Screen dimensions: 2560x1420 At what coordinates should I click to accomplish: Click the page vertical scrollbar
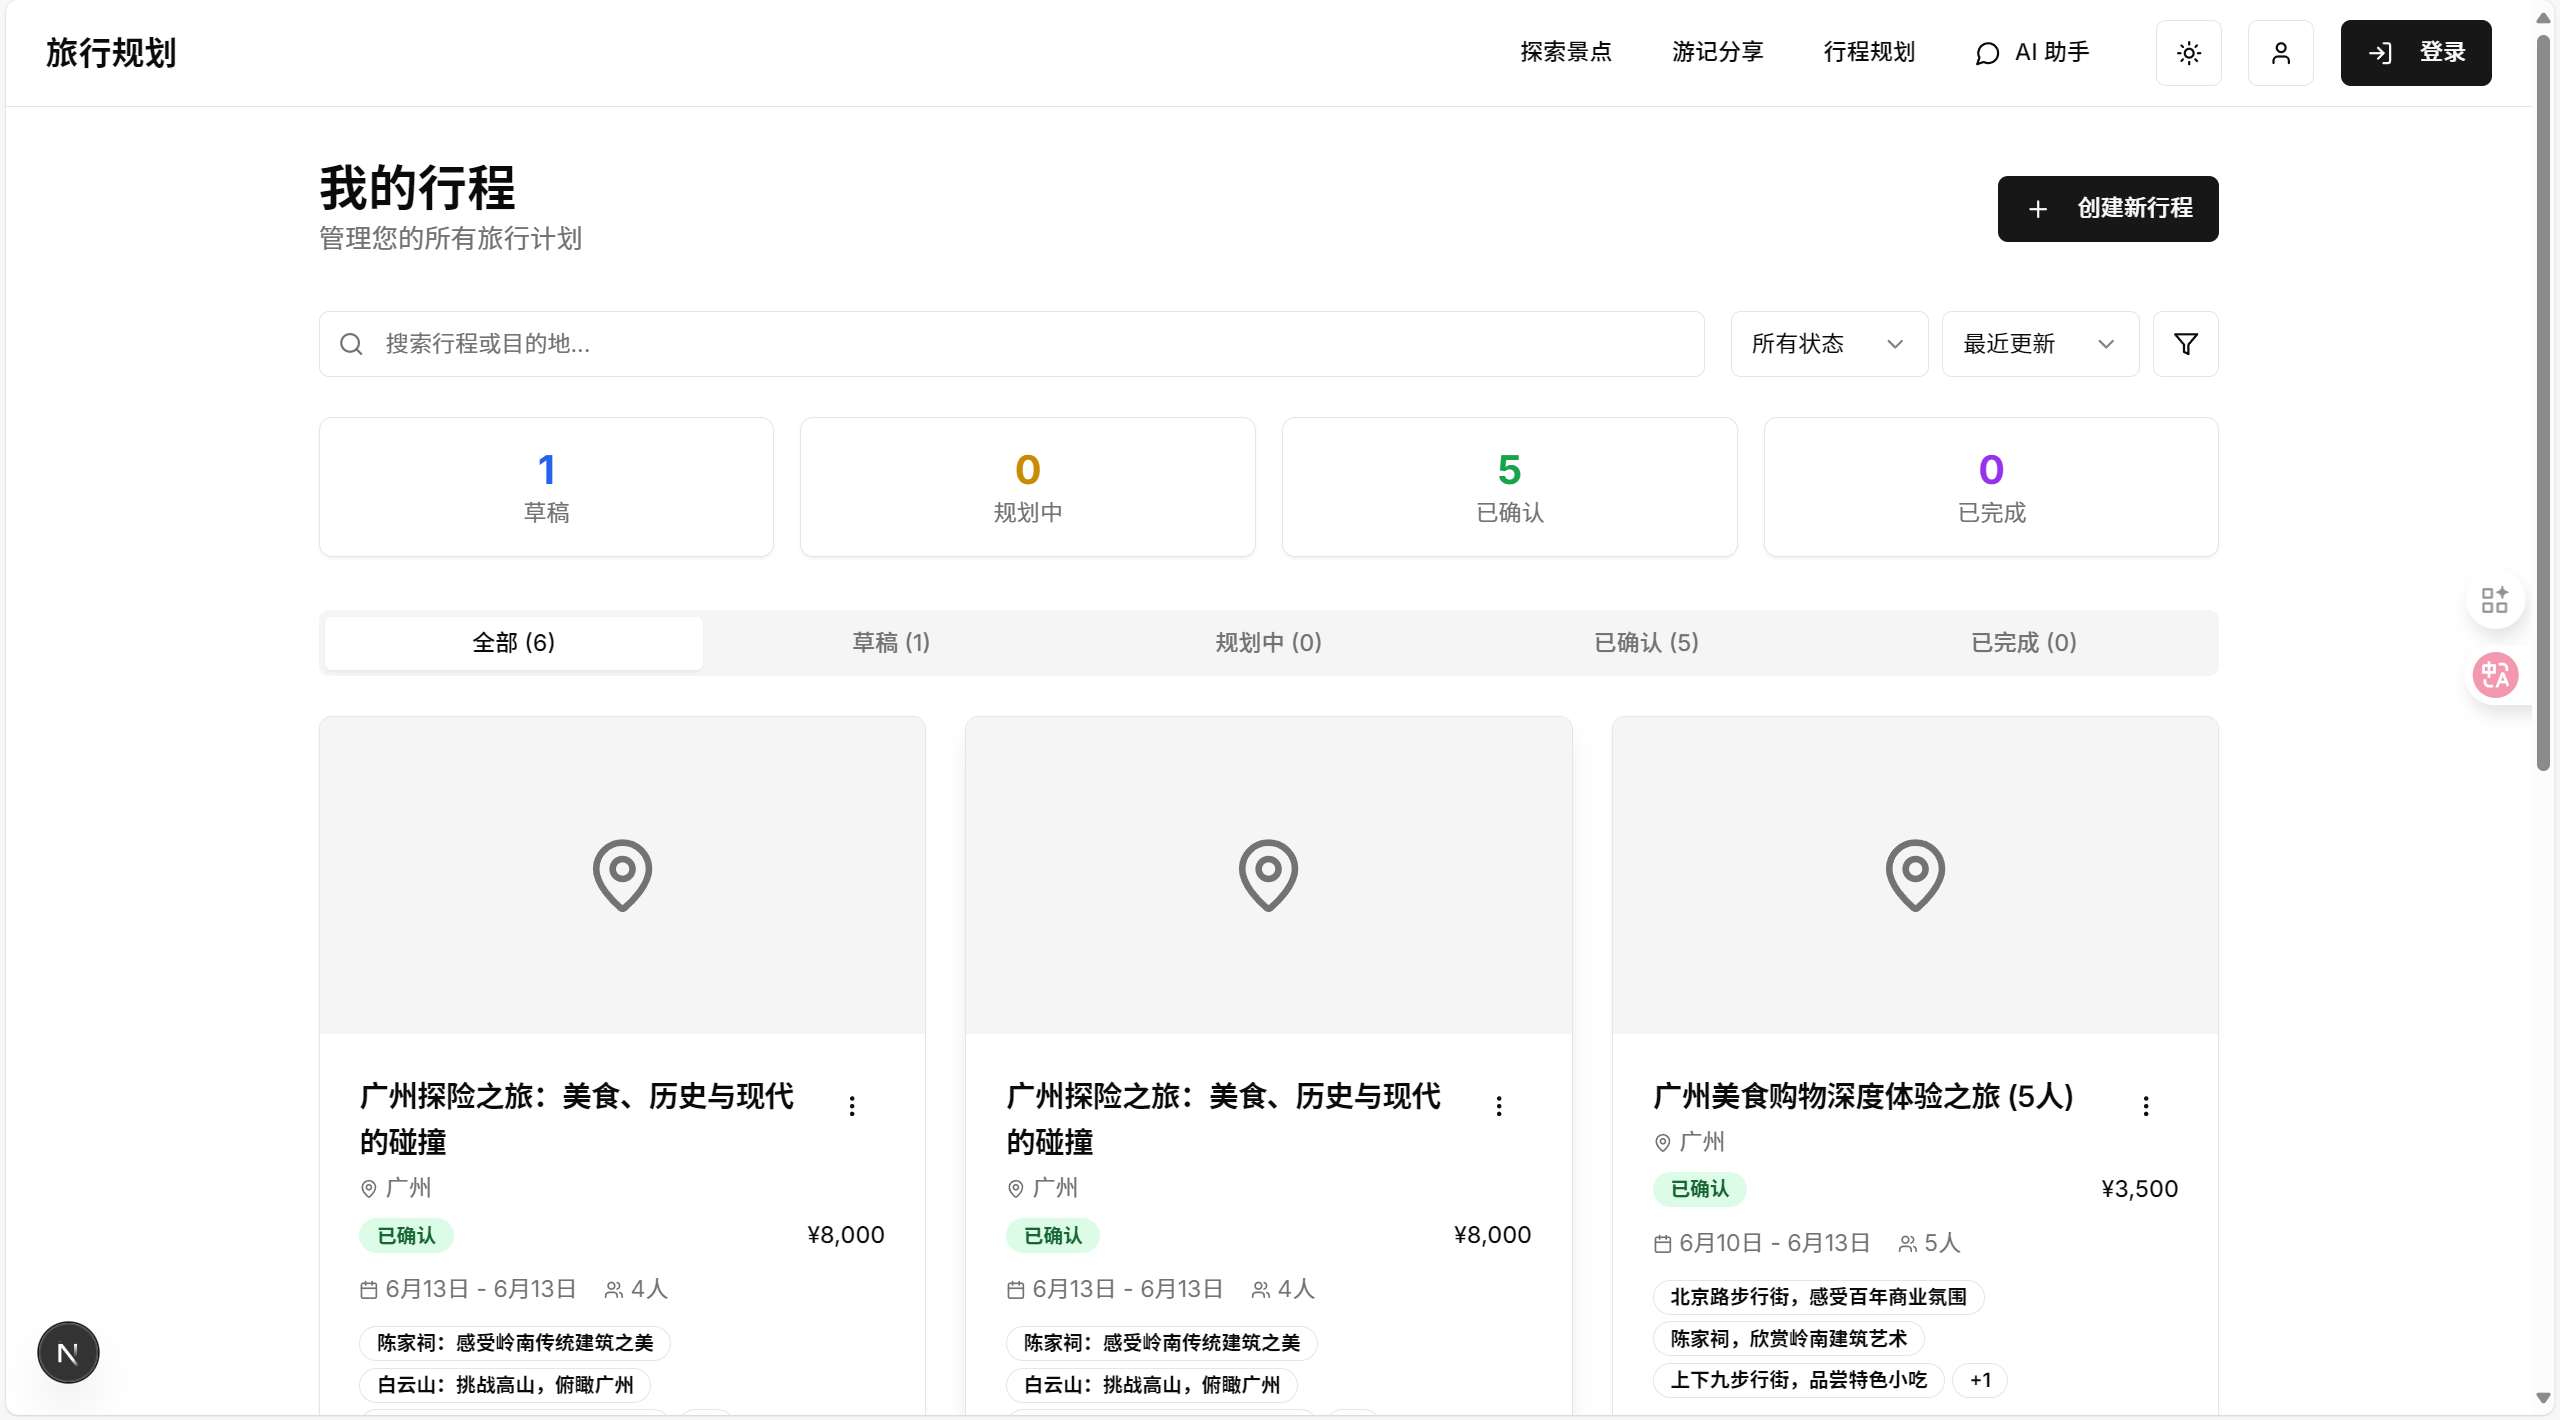(2542, 400)
